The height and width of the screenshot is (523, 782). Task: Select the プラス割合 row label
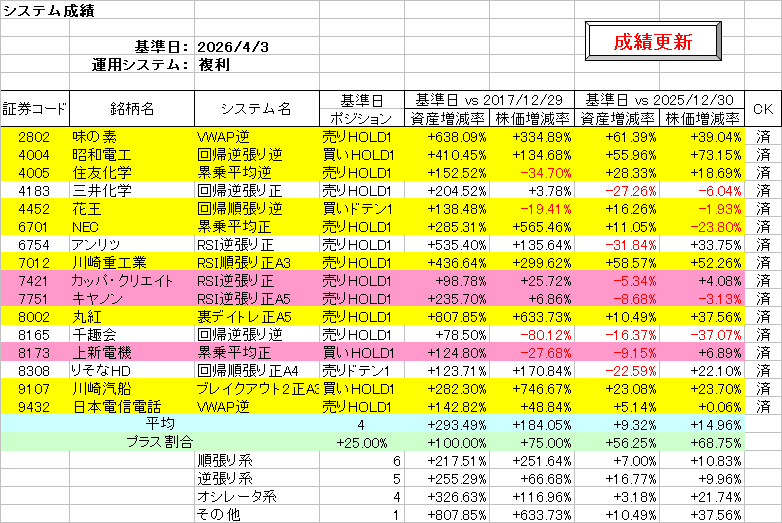point(160,442)
